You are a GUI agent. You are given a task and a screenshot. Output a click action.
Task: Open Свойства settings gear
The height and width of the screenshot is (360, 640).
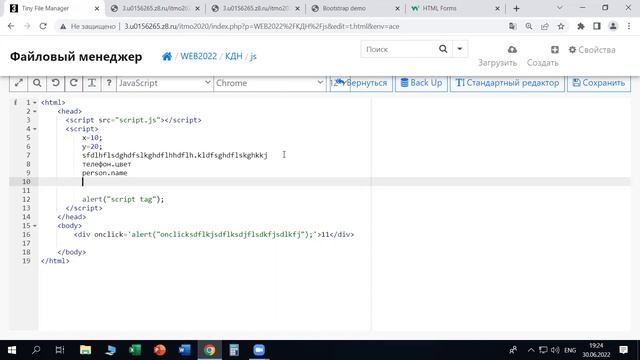[592, 50]
